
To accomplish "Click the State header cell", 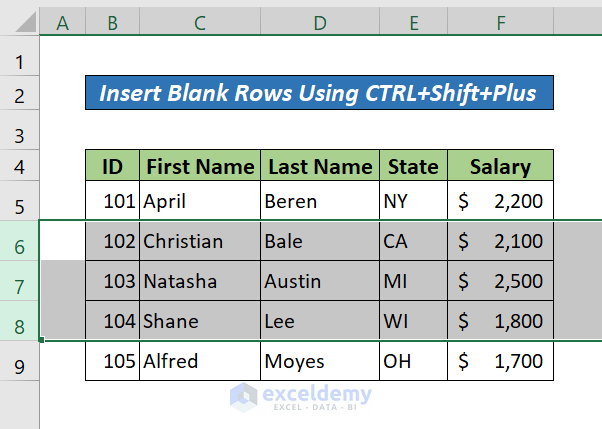I will (x=413, y=166).
